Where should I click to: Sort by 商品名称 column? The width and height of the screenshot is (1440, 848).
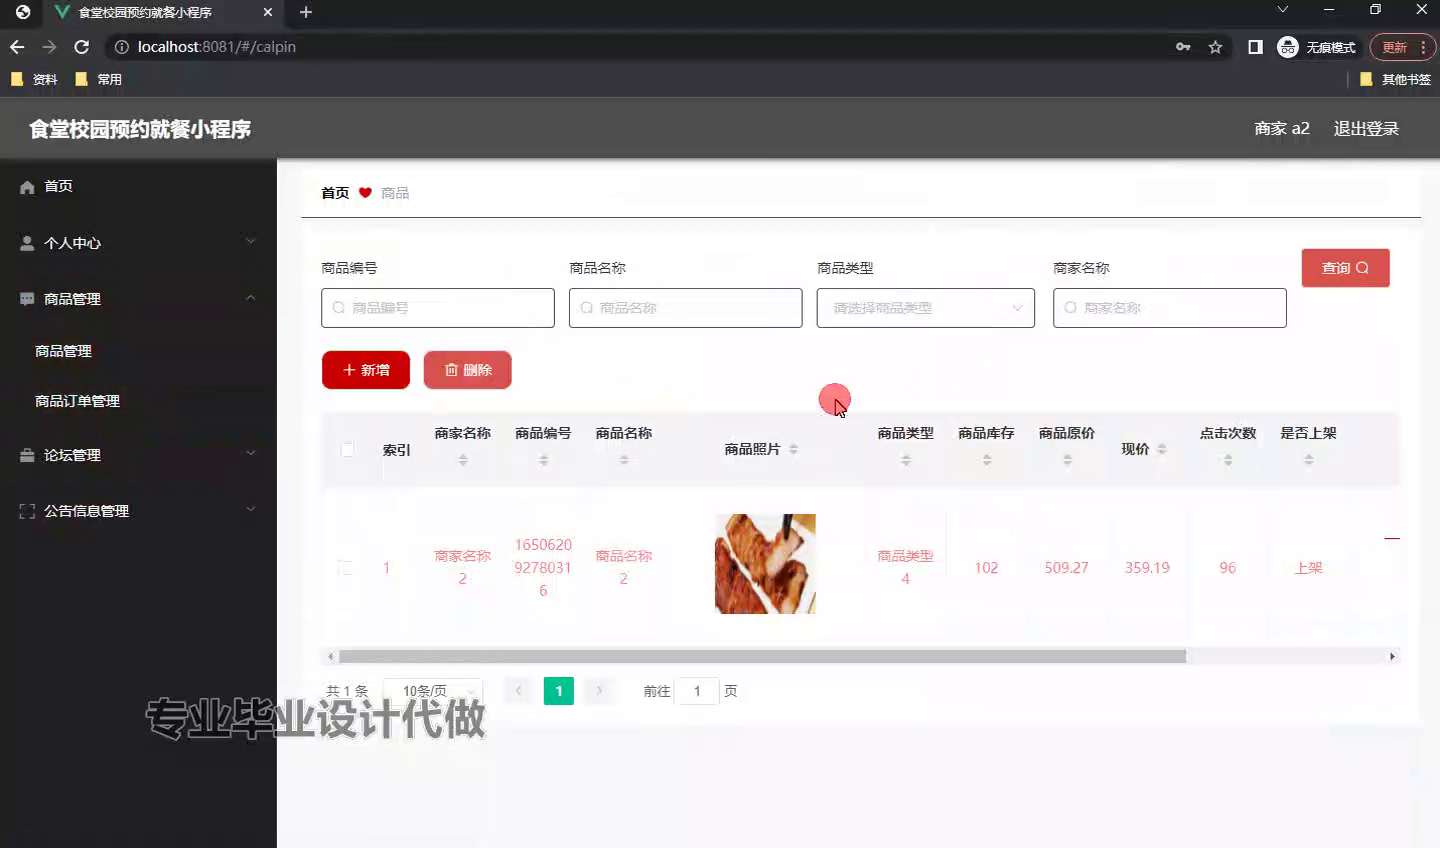624,460
